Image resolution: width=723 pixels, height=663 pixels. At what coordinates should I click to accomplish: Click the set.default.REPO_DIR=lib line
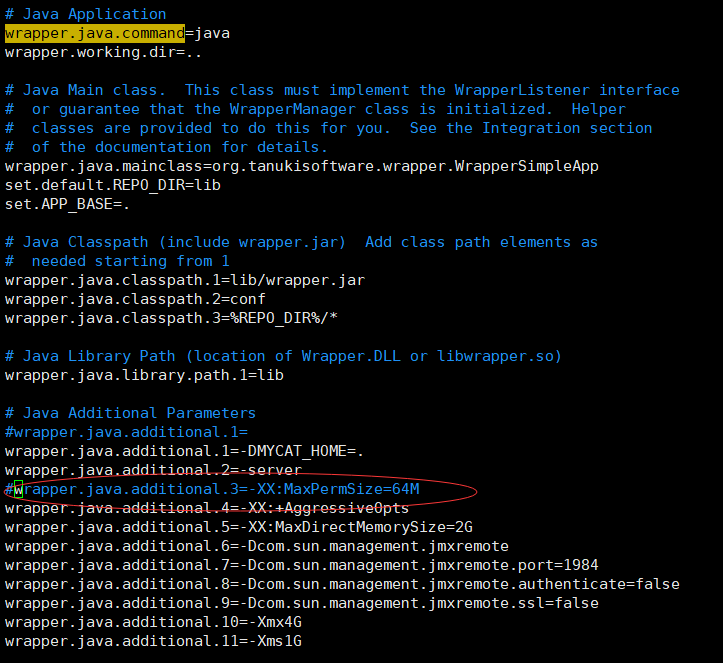coord(113,185)
